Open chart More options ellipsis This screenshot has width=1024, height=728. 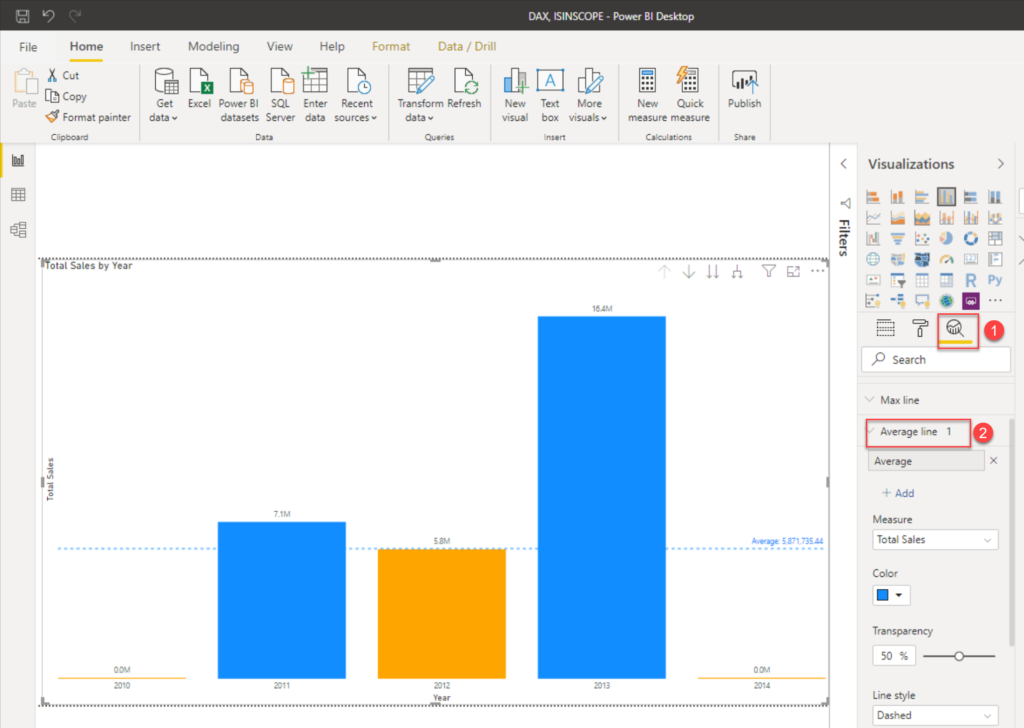[x=818, y=271]
